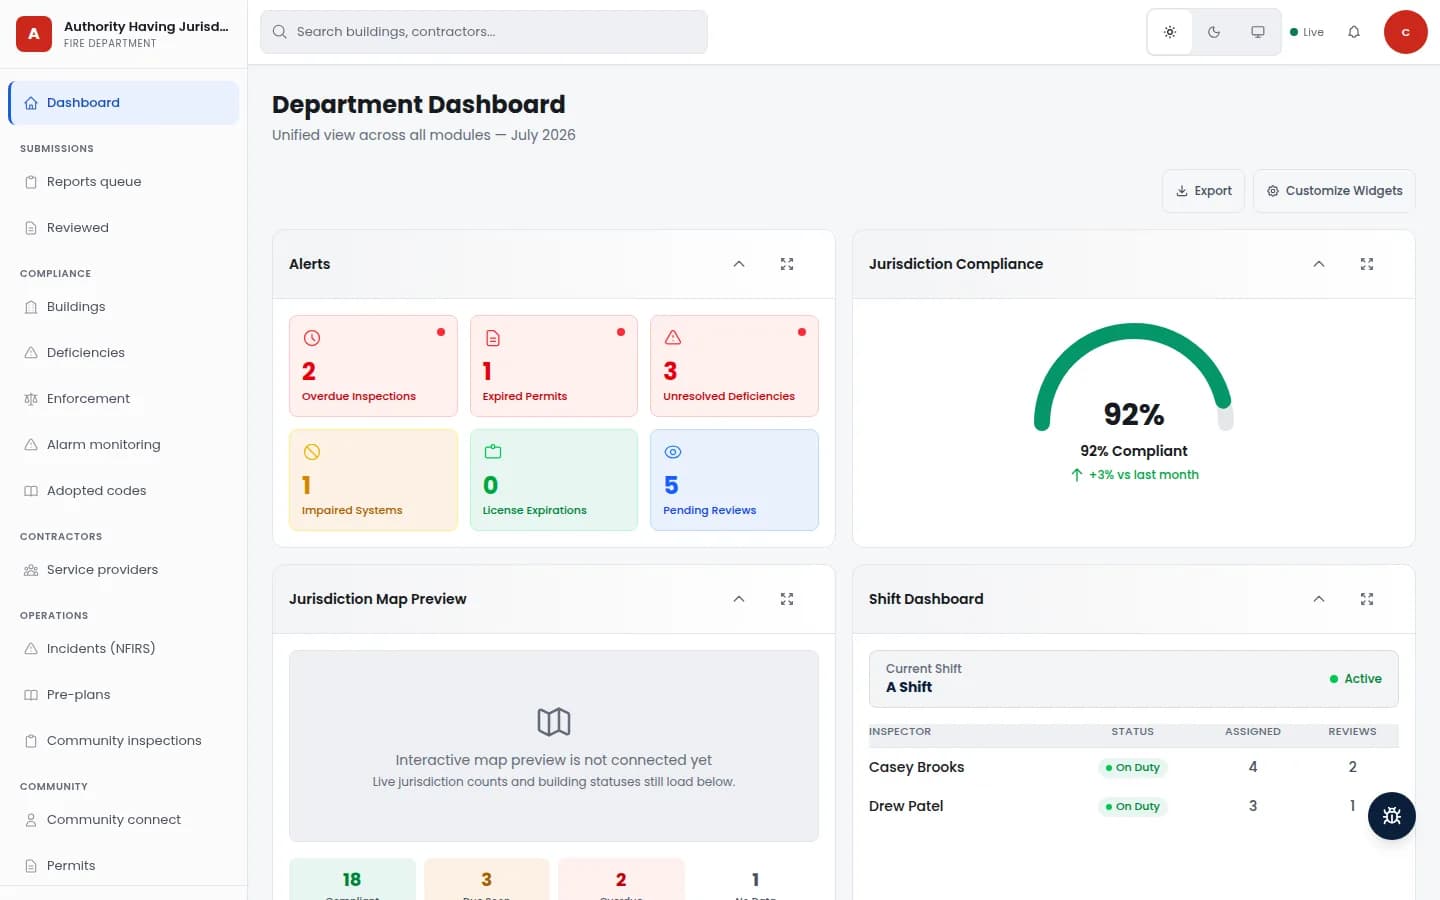Click the STATUS column header
Image resolution: width=1440 pixels, height=900 pixels.
pos(1133,732)
